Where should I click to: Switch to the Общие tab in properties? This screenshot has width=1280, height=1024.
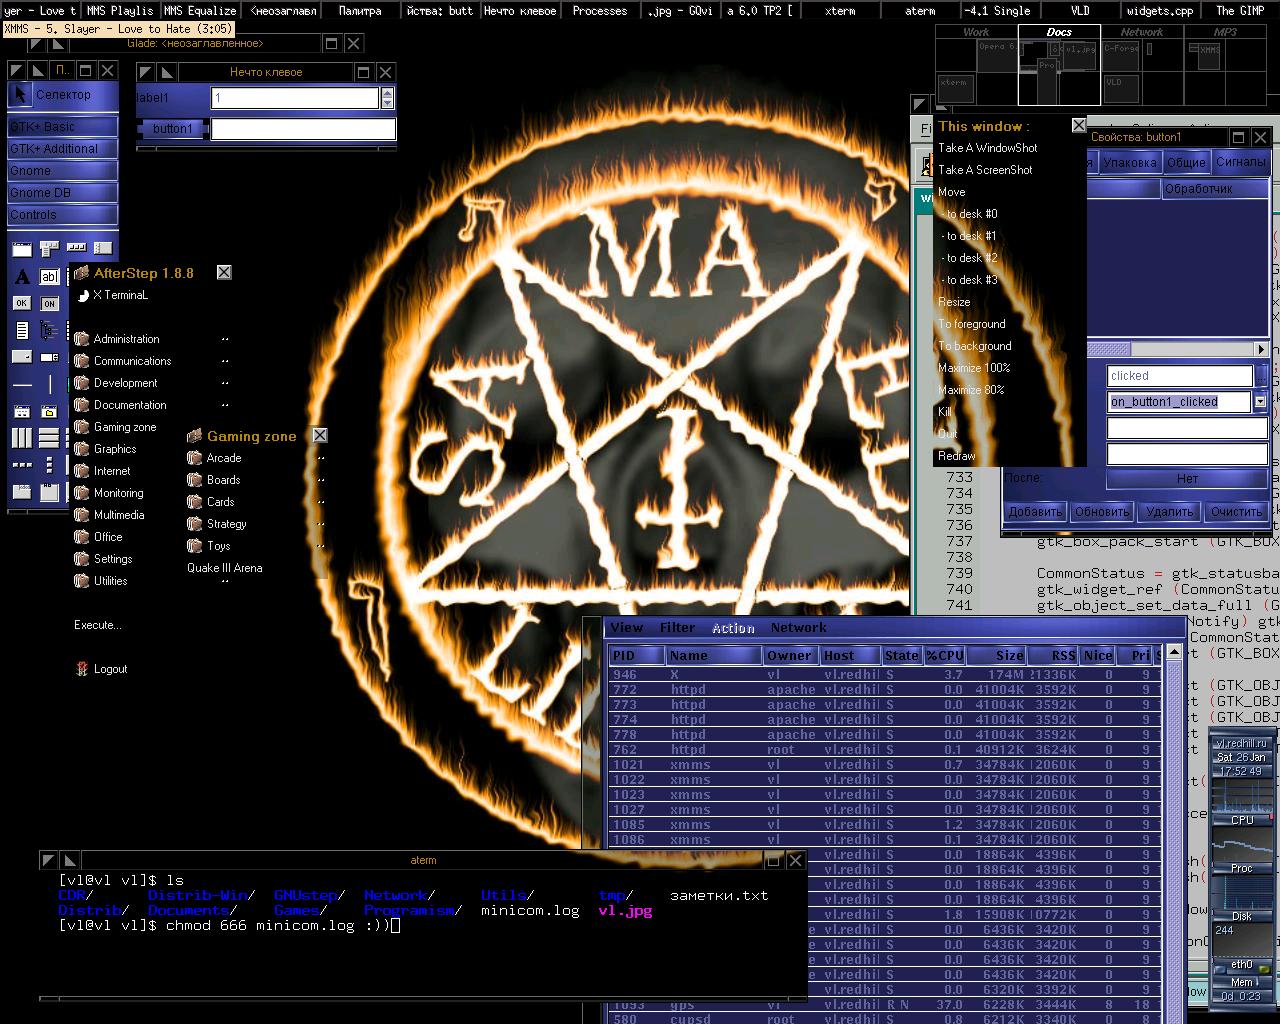(x=1186, y=162)
